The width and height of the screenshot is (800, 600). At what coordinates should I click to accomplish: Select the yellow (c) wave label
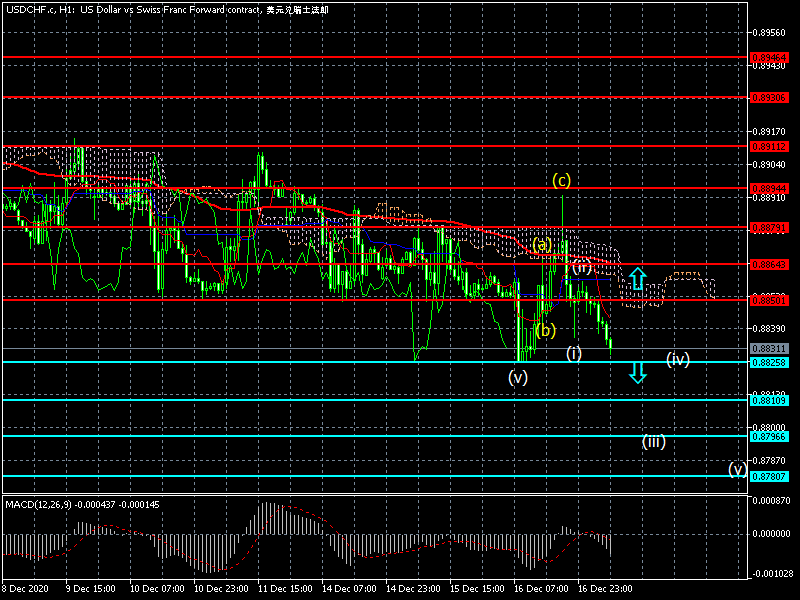coord(562,180)
